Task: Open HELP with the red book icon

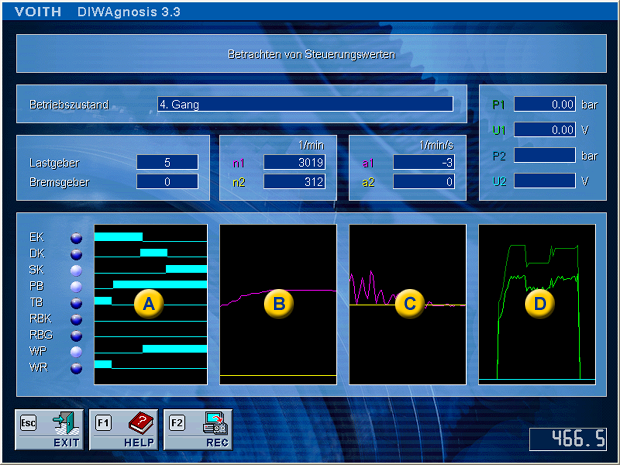Action: [123, 430]
